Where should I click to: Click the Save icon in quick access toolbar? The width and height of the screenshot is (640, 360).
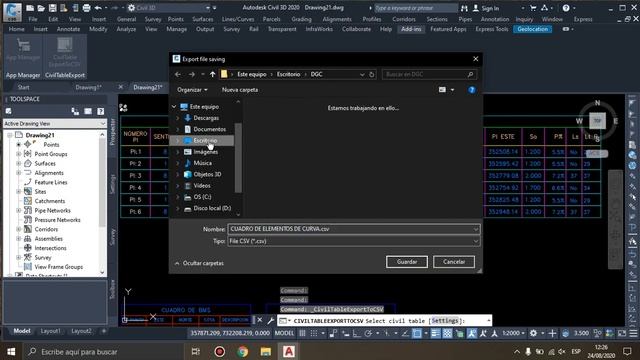tap(52, 8)
